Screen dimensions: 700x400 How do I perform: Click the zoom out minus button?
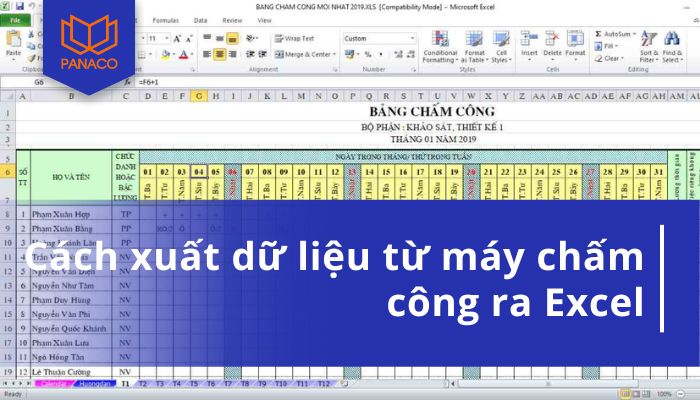pyautogui.click(x=680, y=394)
